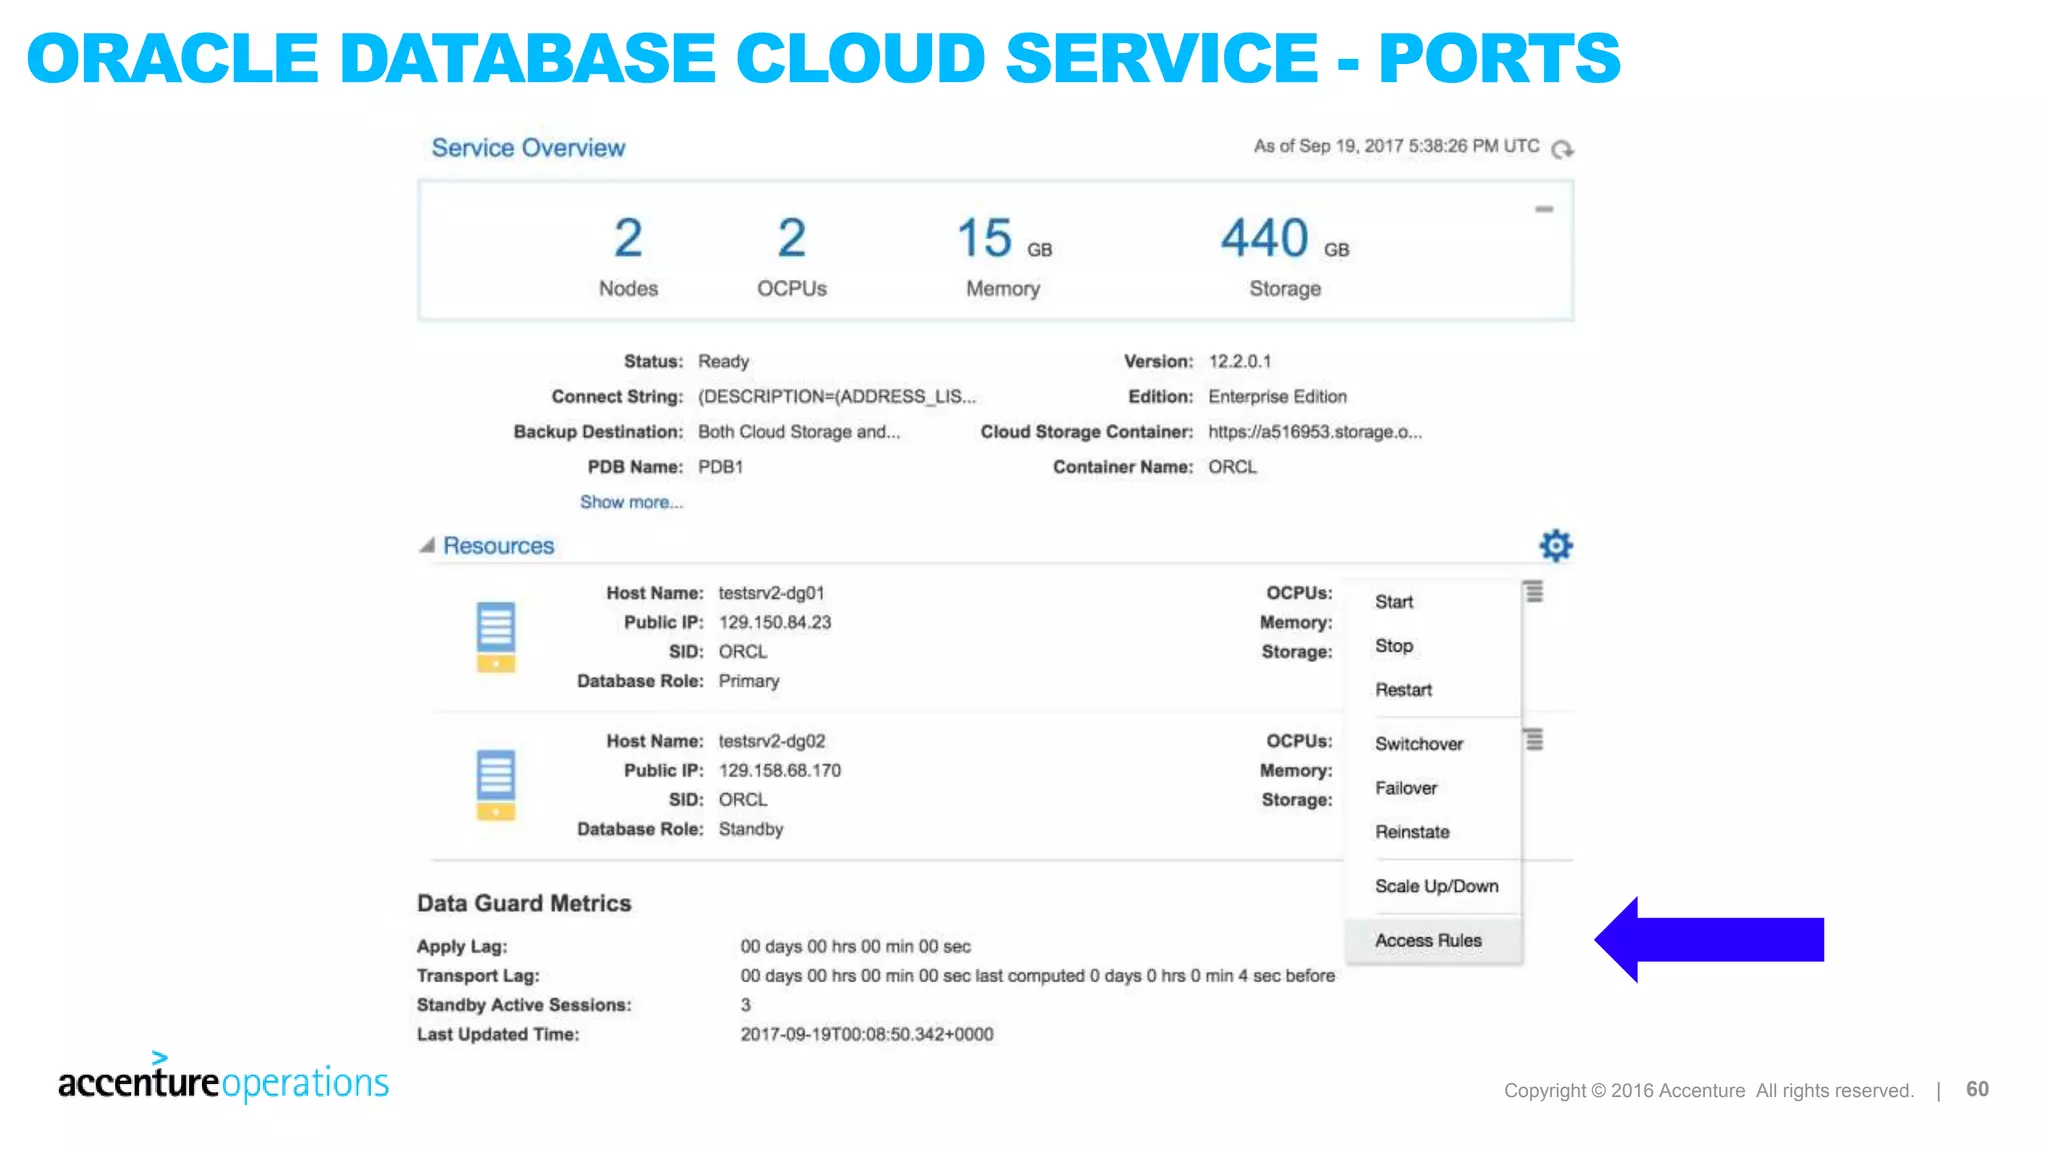The width and height of the screenshot is (2048, 1152).
Task: Click the Data Guard Metrics heading
Action: pyautogui.click(x=524, y=903)
